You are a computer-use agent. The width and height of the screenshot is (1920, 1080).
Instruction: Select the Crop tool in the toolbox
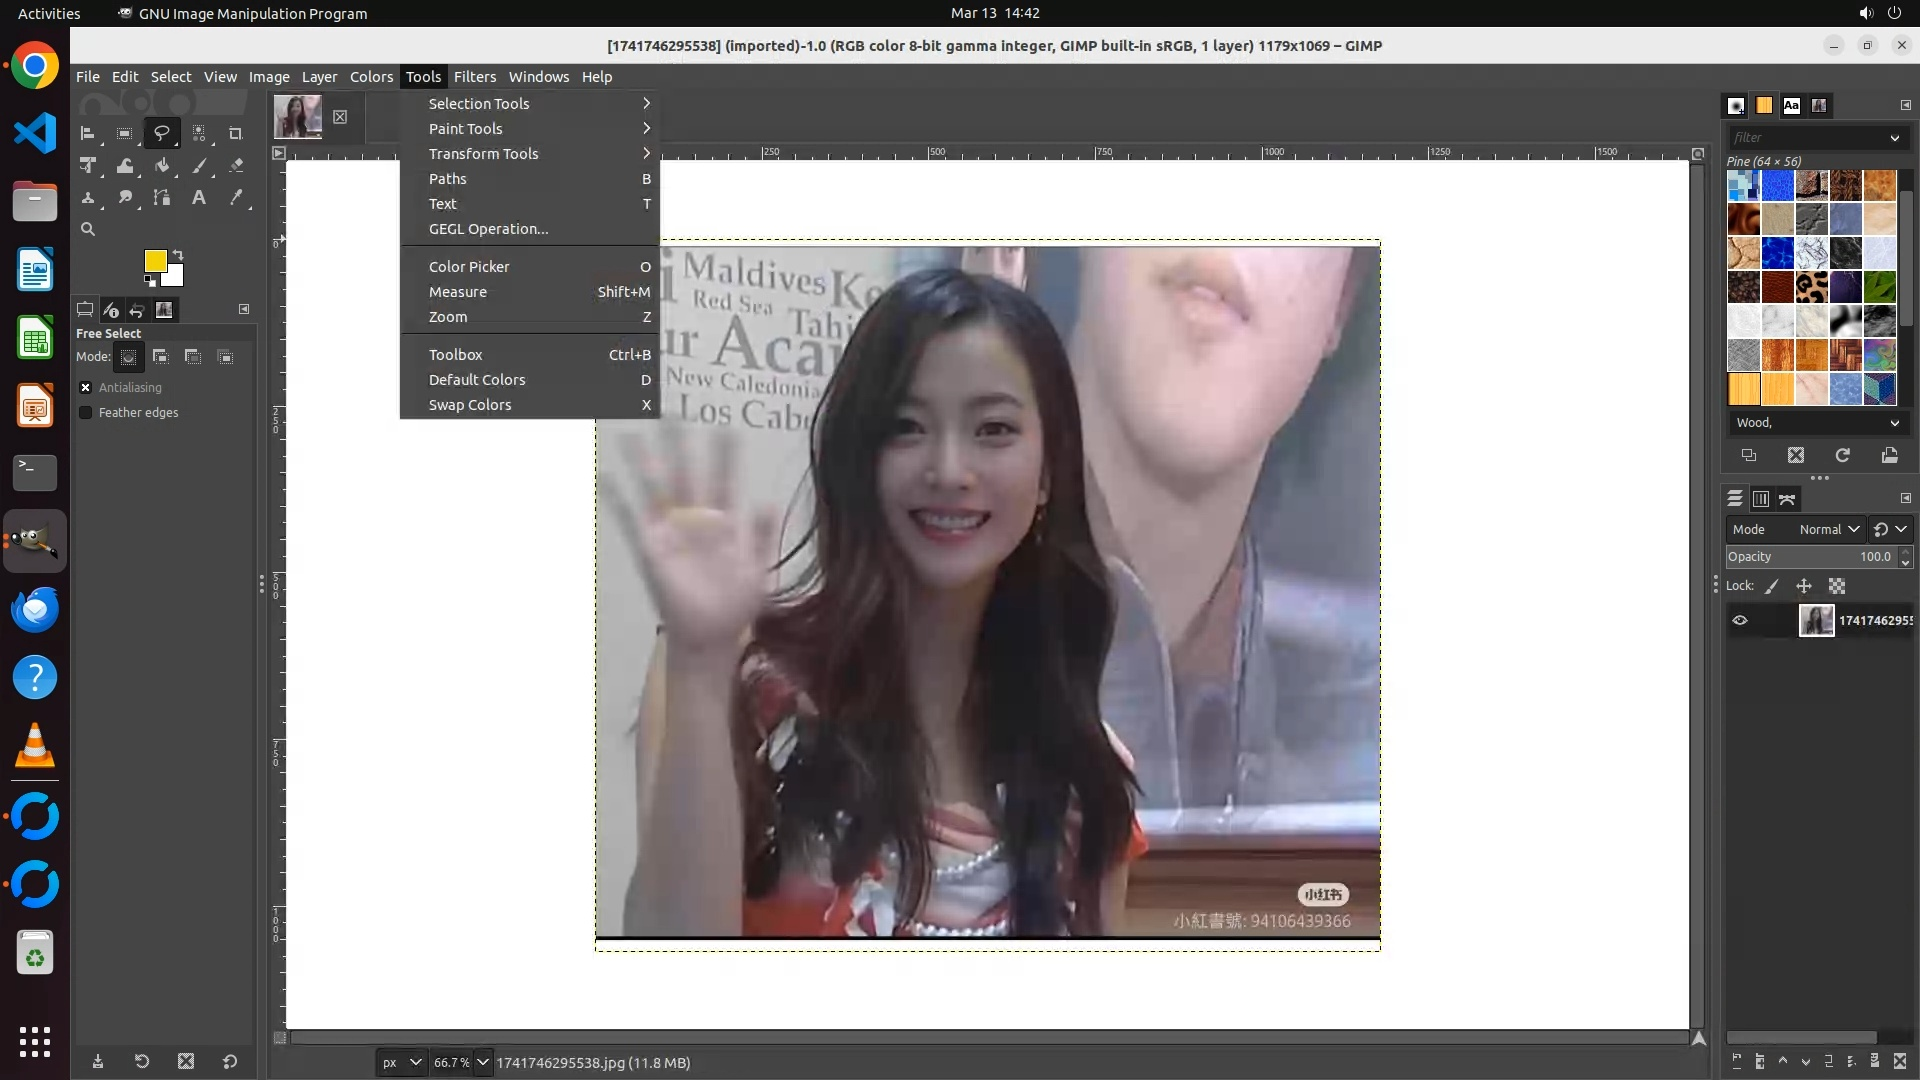click(x=235, y=133)
